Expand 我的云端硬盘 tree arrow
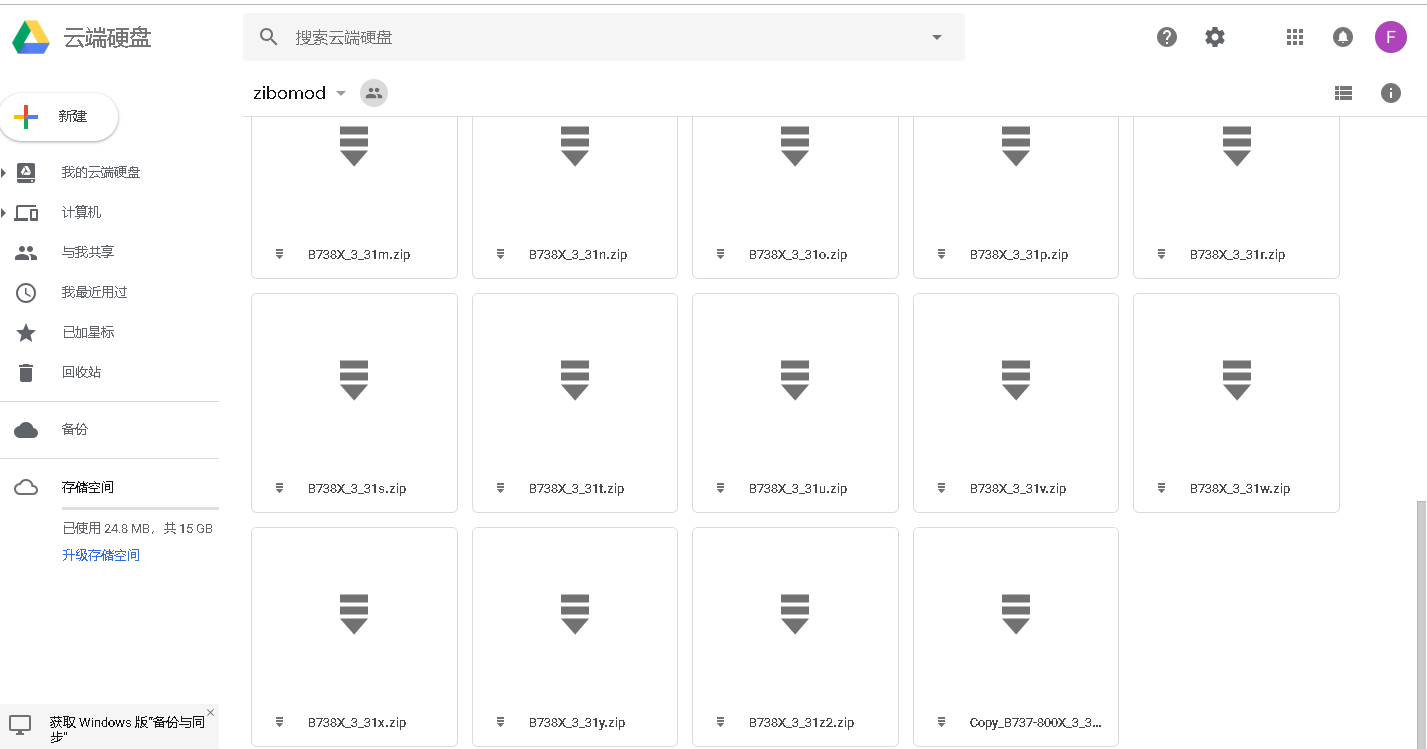Viewport: 1427px width, 749px height. [4, 172]
